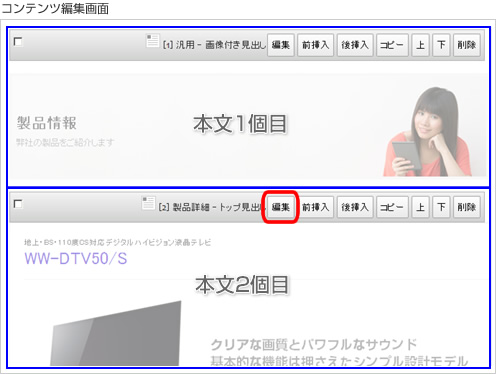Image resolution: width=496 pixels, height=374 pixels.
Task: Tick the checkbox for content block 1
Action: coord(18,42)
